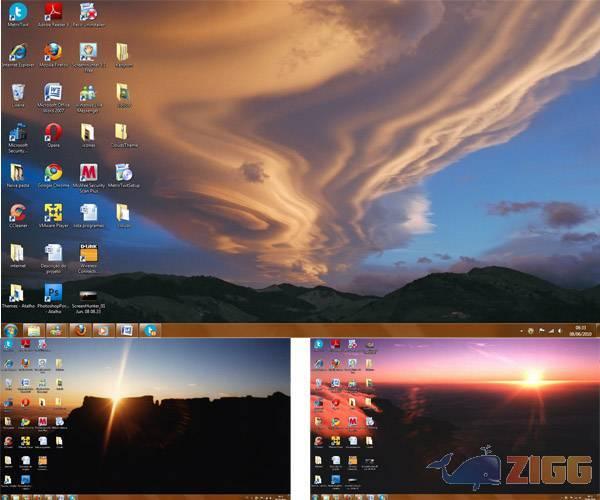Click the Mozilla Firefox desktop shortcut
The width and height of the screenshot is (600, 500).
(53, 52)
